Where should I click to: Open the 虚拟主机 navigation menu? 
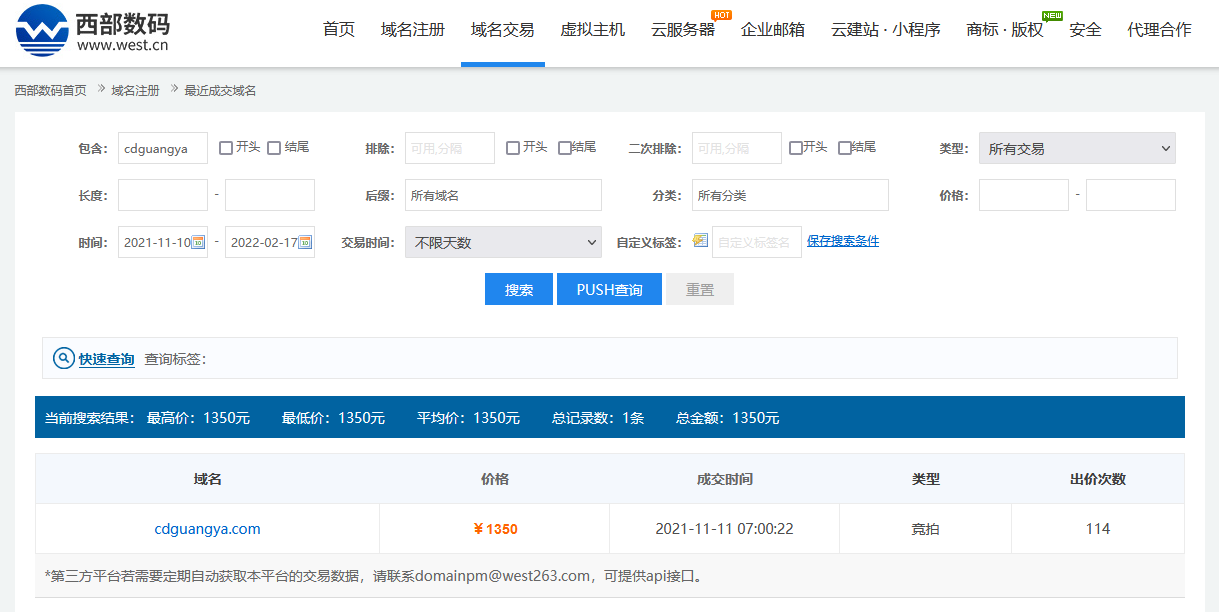point(592,30)
